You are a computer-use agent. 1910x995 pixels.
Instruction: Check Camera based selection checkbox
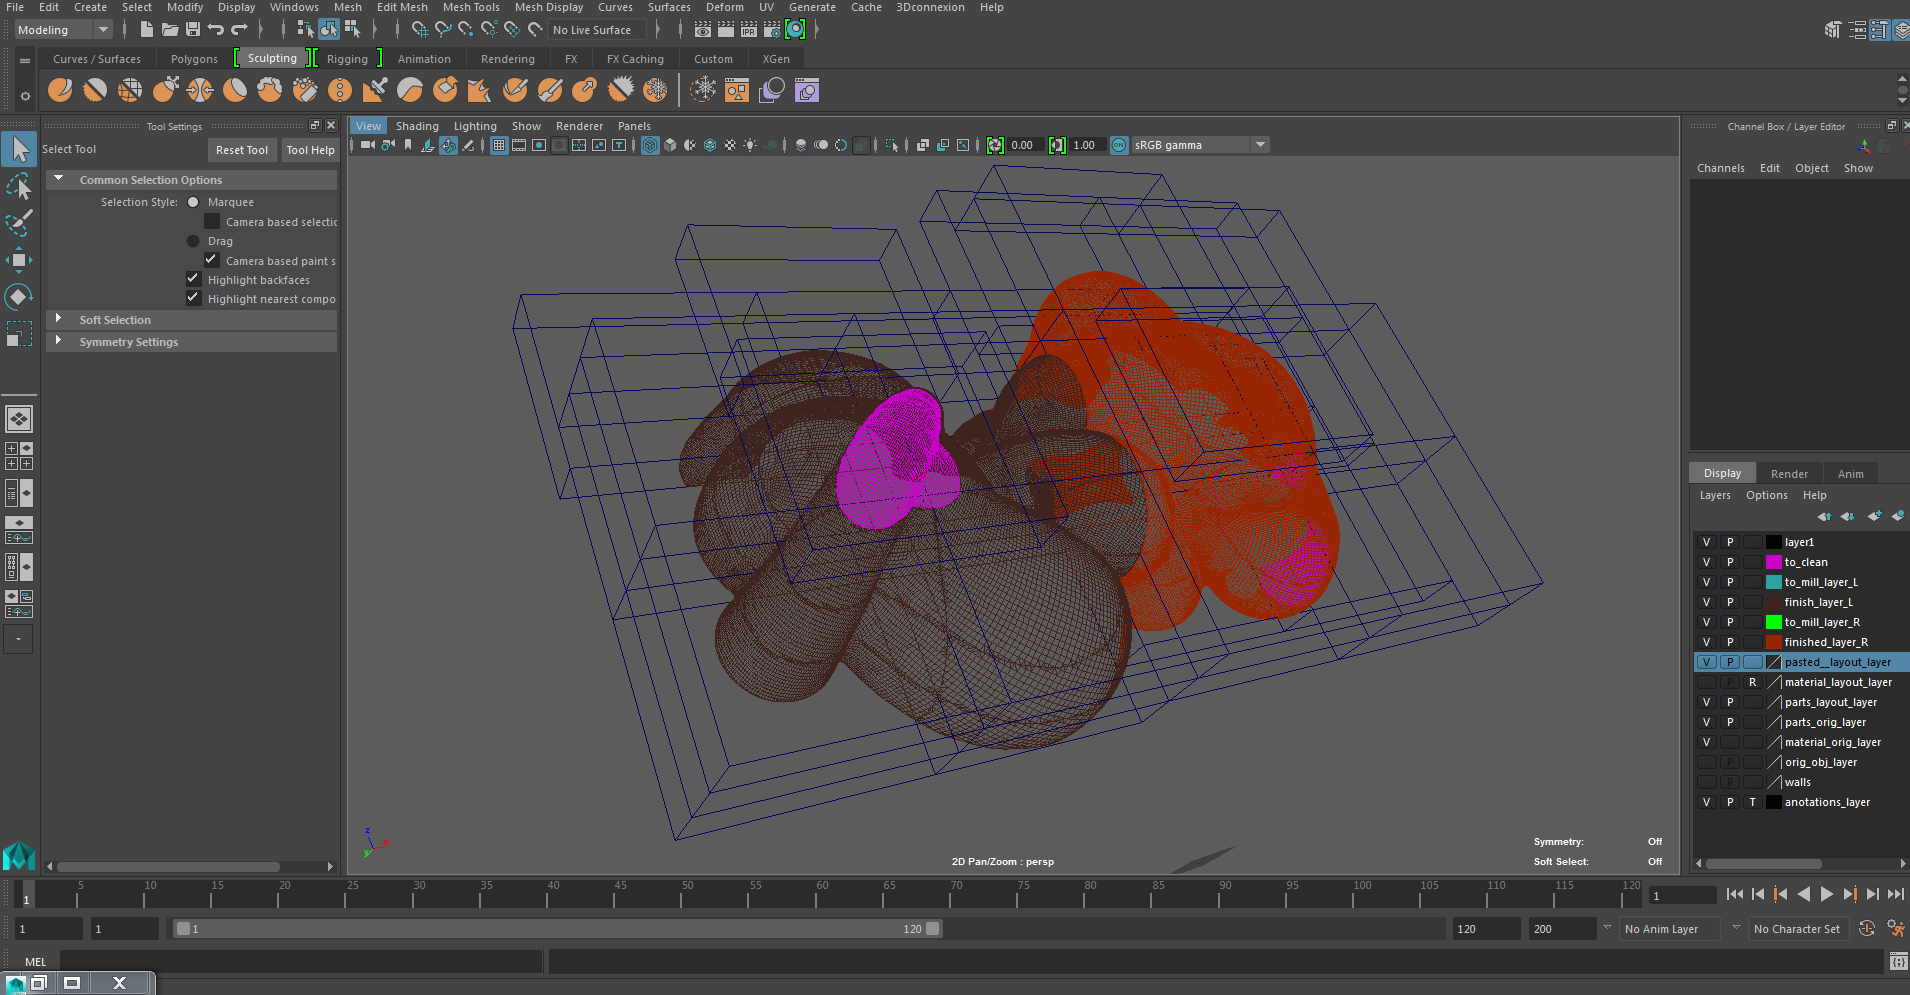pyautogui.click(x=212, y=221)
